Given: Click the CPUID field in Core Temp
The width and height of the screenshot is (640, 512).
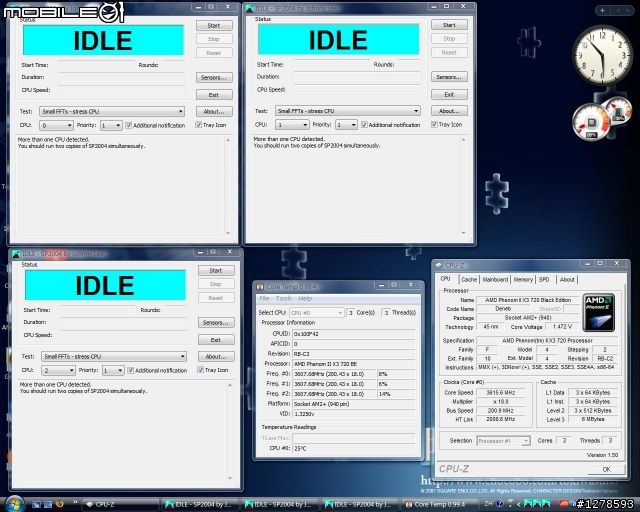Looking at the screenshot, I should point(353,334).
